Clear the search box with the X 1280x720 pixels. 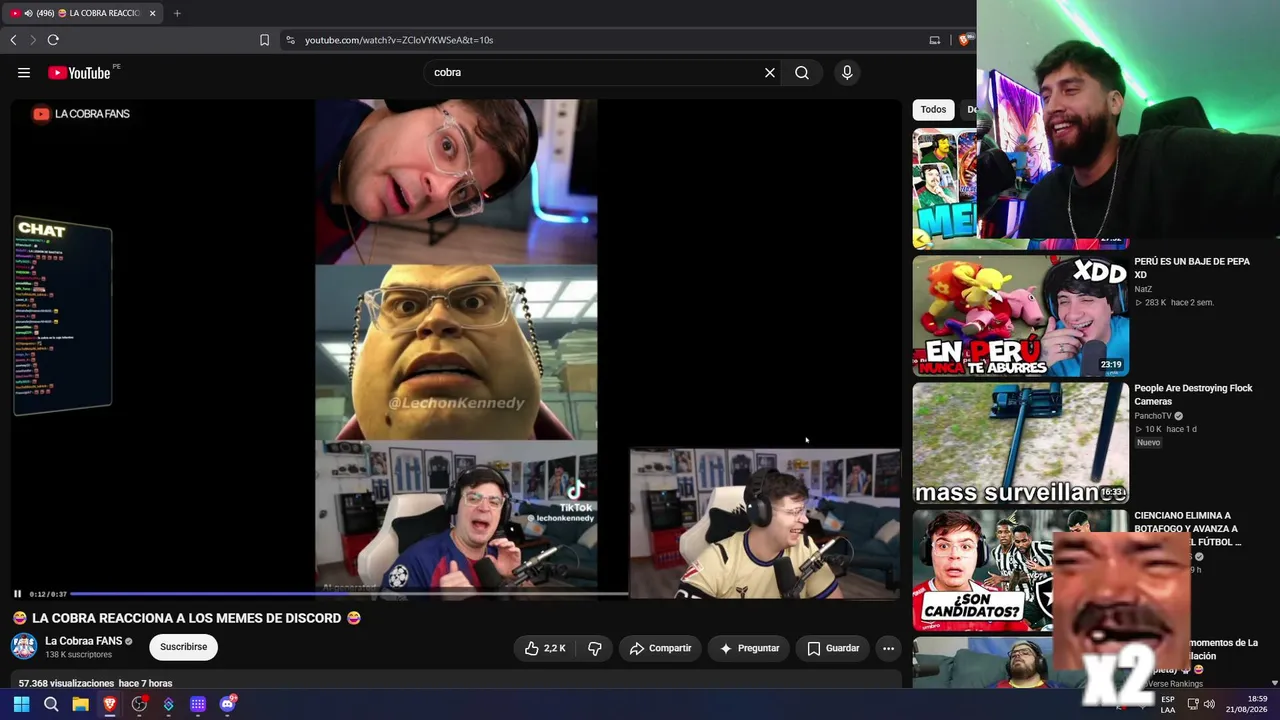tap(770, 72)
